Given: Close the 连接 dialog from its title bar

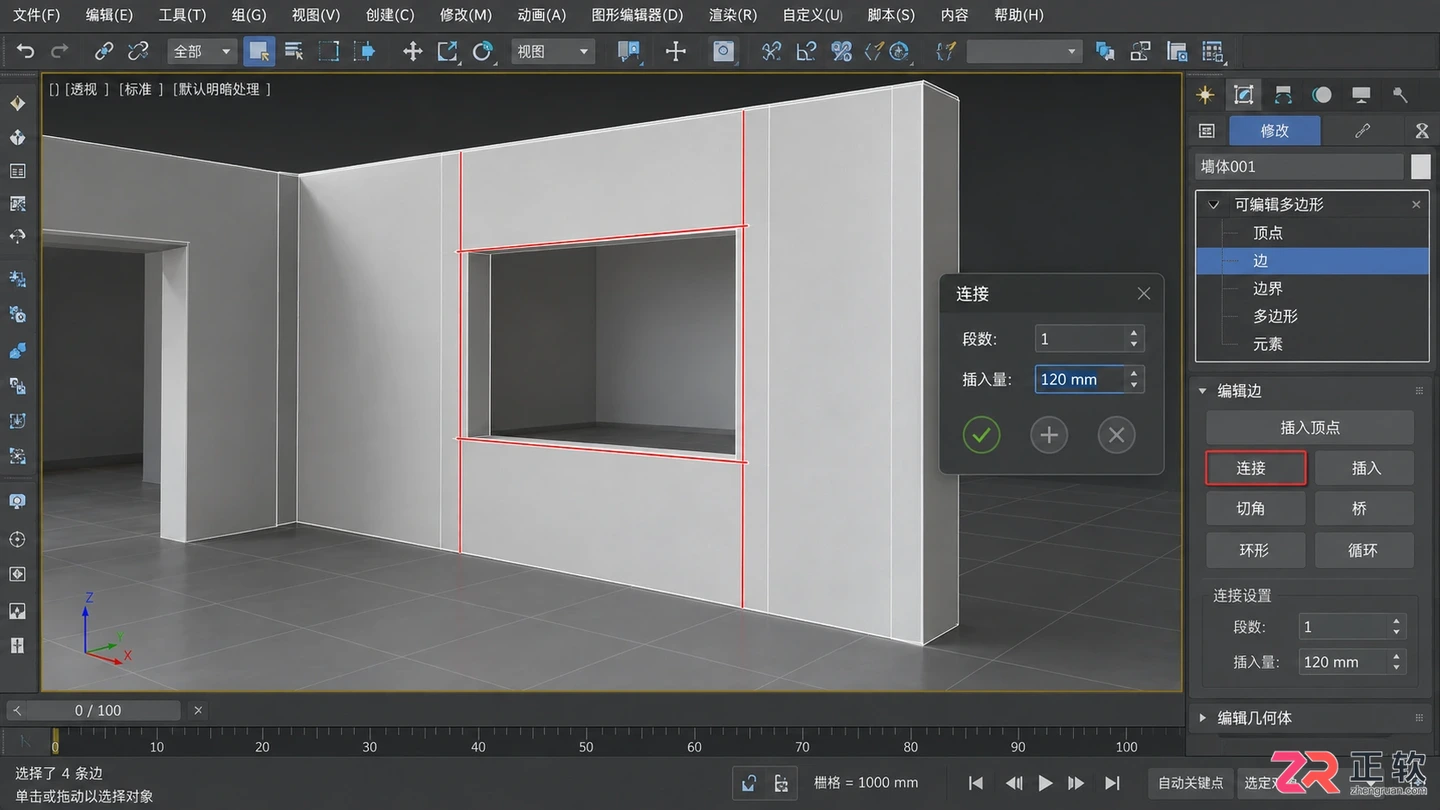Looking at the screenshot, I should [x=1144, y=294].
